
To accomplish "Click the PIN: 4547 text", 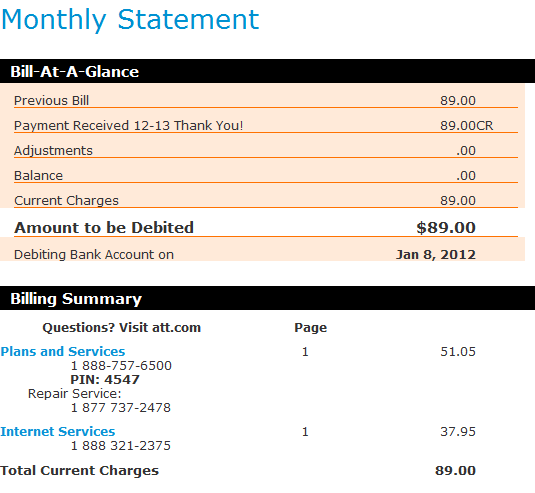I will pos(105,380).
